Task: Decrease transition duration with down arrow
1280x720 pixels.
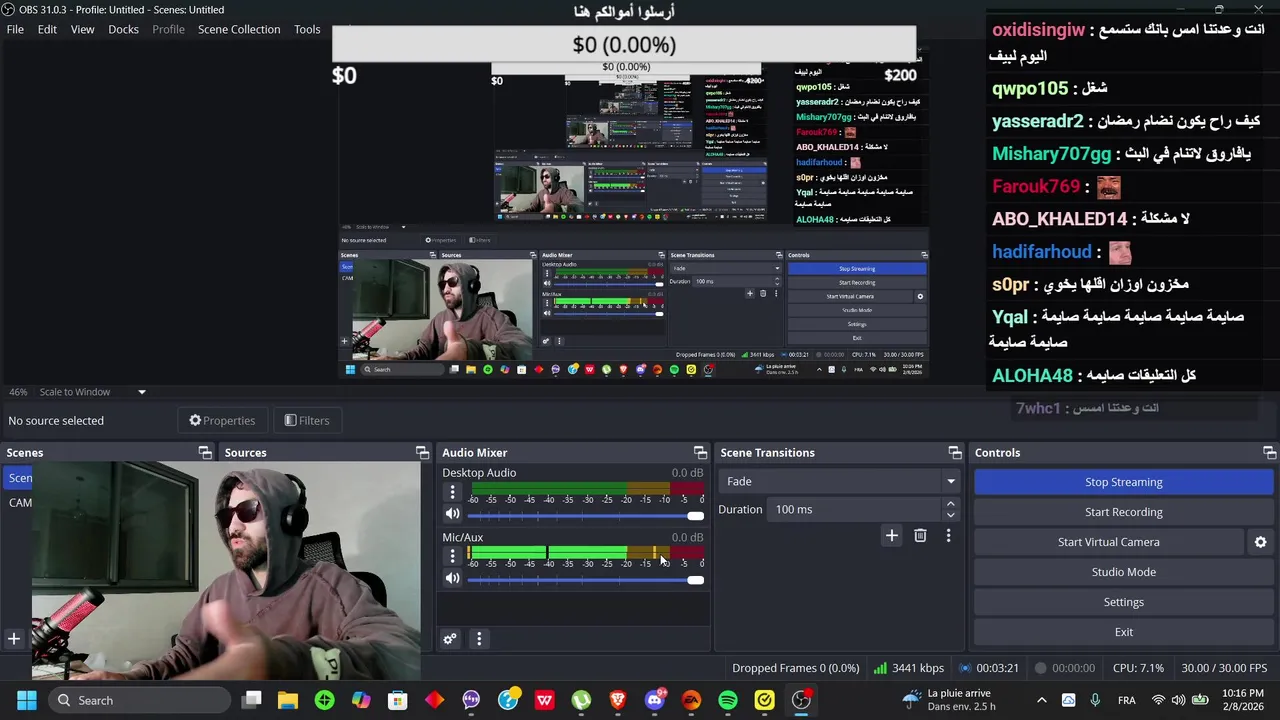Action: coord(950,515)
